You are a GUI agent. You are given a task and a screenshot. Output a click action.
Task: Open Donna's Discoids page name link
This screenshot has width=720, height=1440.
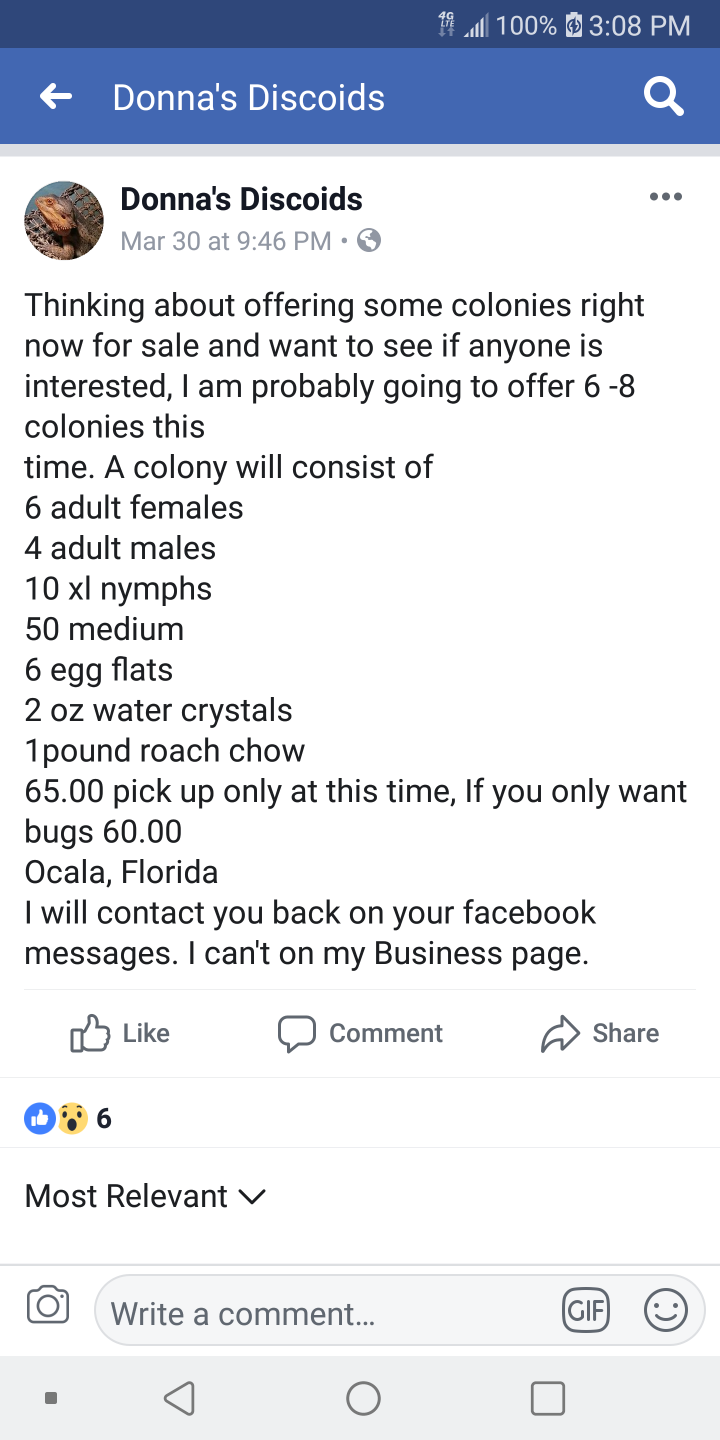241,199
